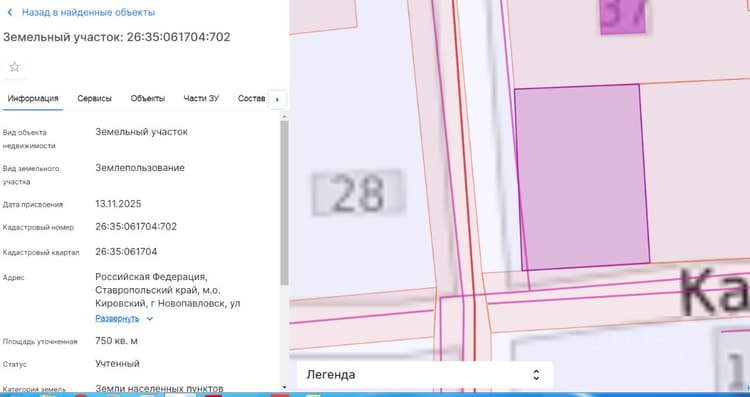This screenshot has height=397, width=750.
Task: Click scrollbar down arrow in info panel
Action: (x=285, y=387)
